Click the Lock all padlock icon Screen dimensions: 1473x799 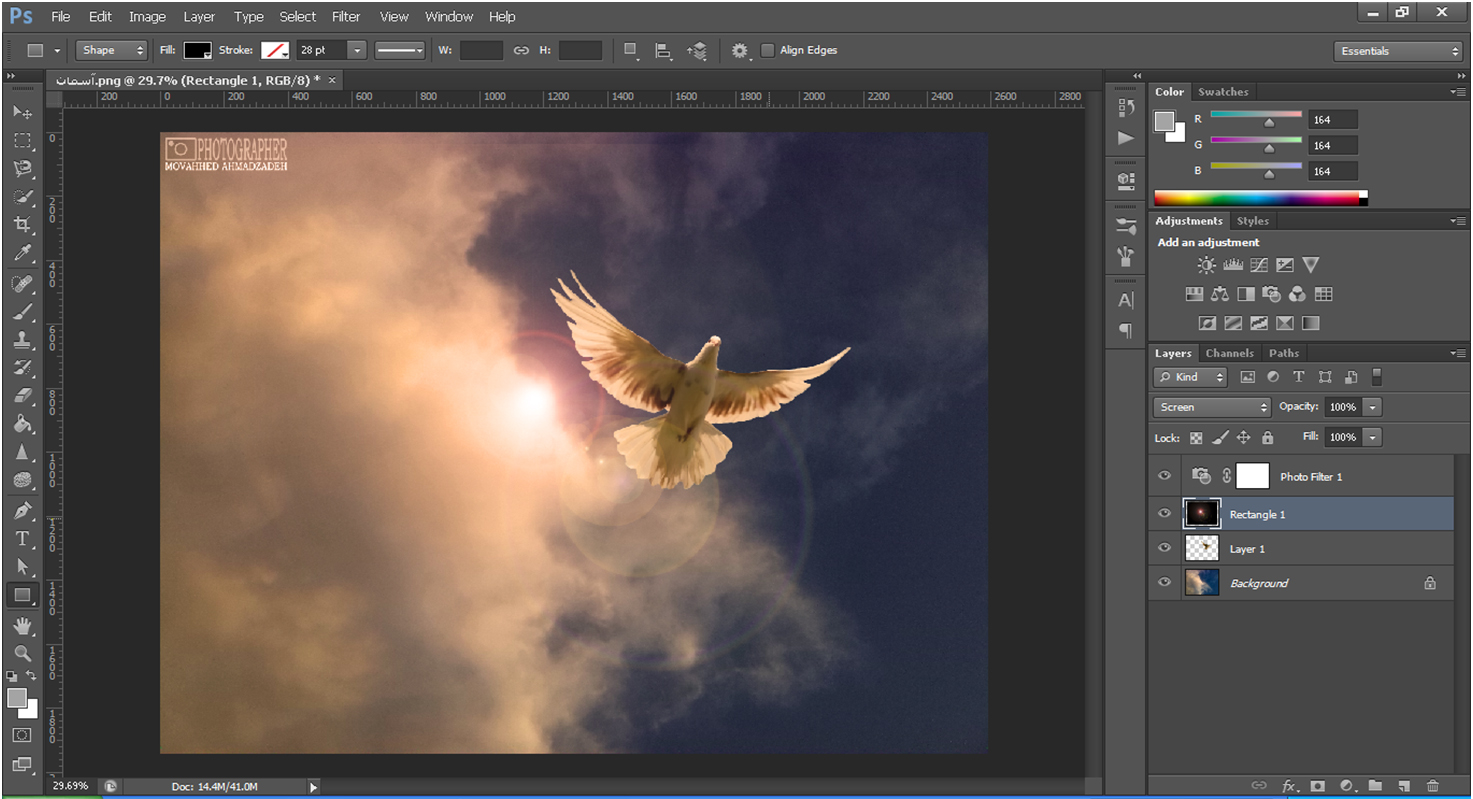[x=1268, y=438]
